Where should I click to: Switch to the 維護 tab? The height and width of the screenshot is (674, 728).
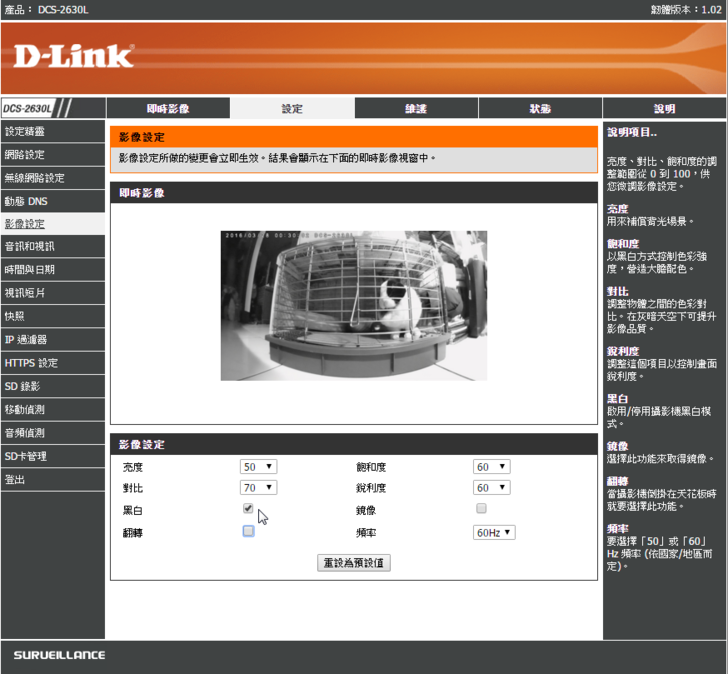click(x=415, y=109)
